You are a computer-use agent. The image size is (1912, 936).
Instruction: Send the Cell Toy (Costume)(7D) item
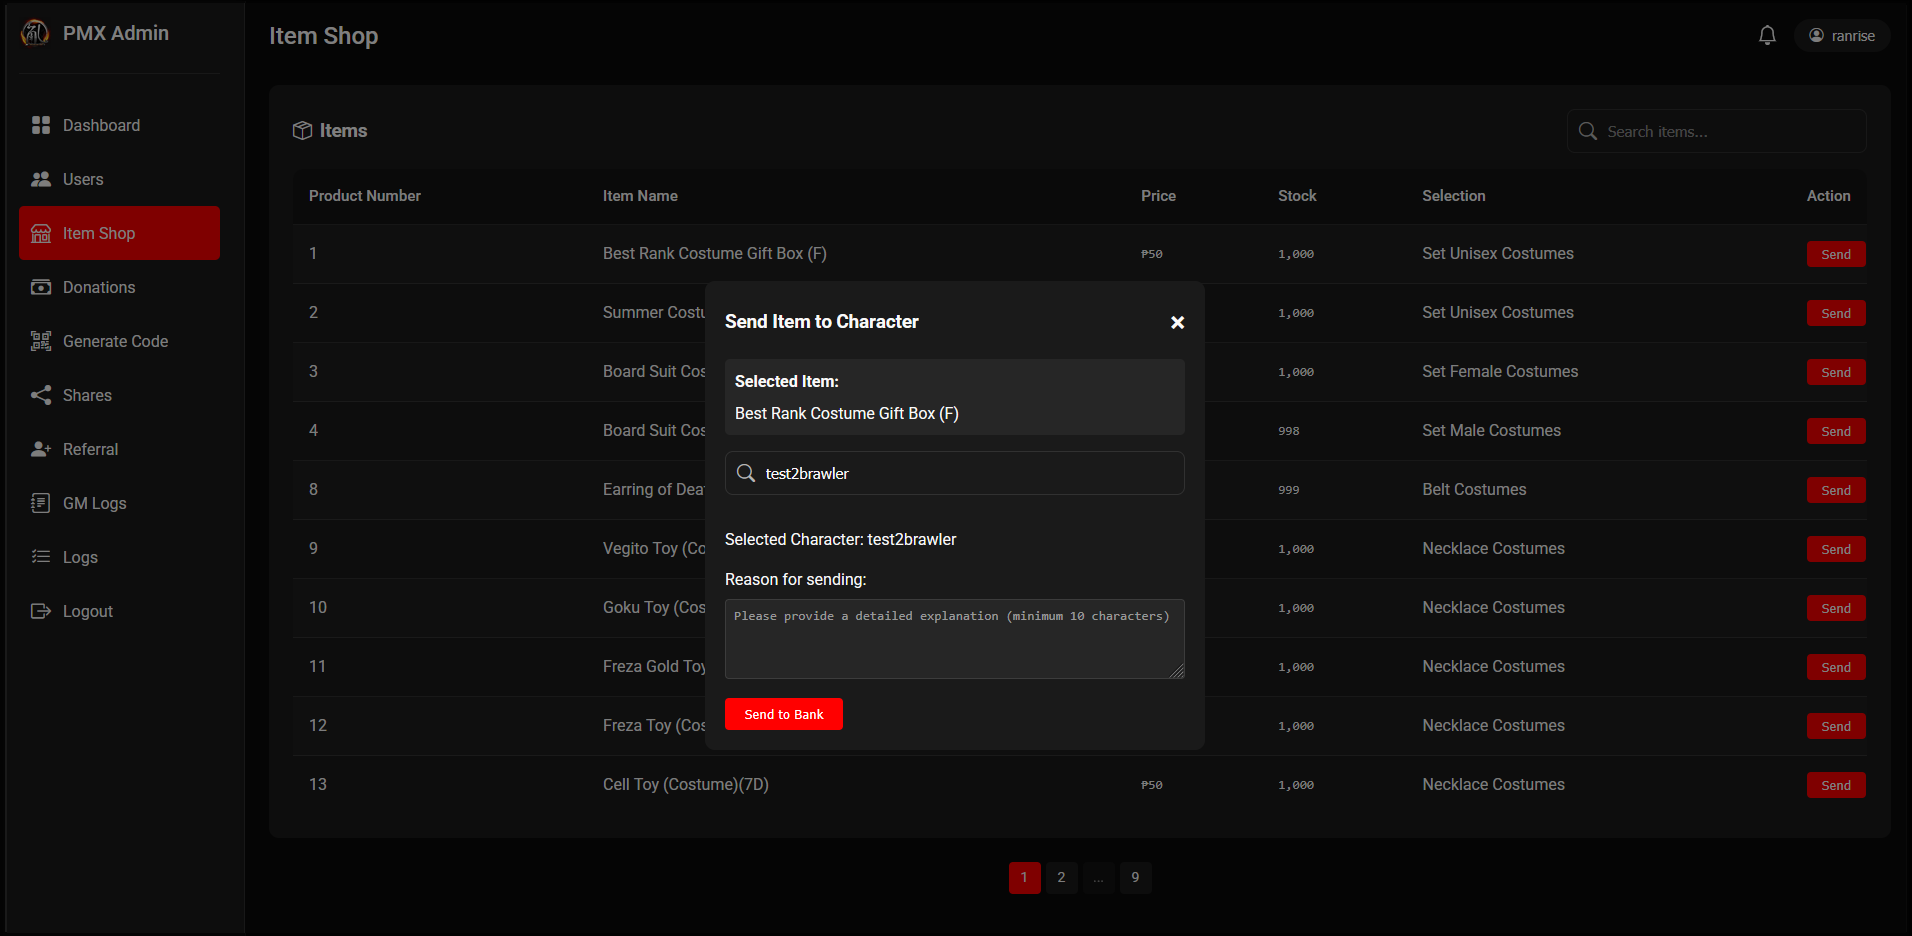click(1835, 785)
